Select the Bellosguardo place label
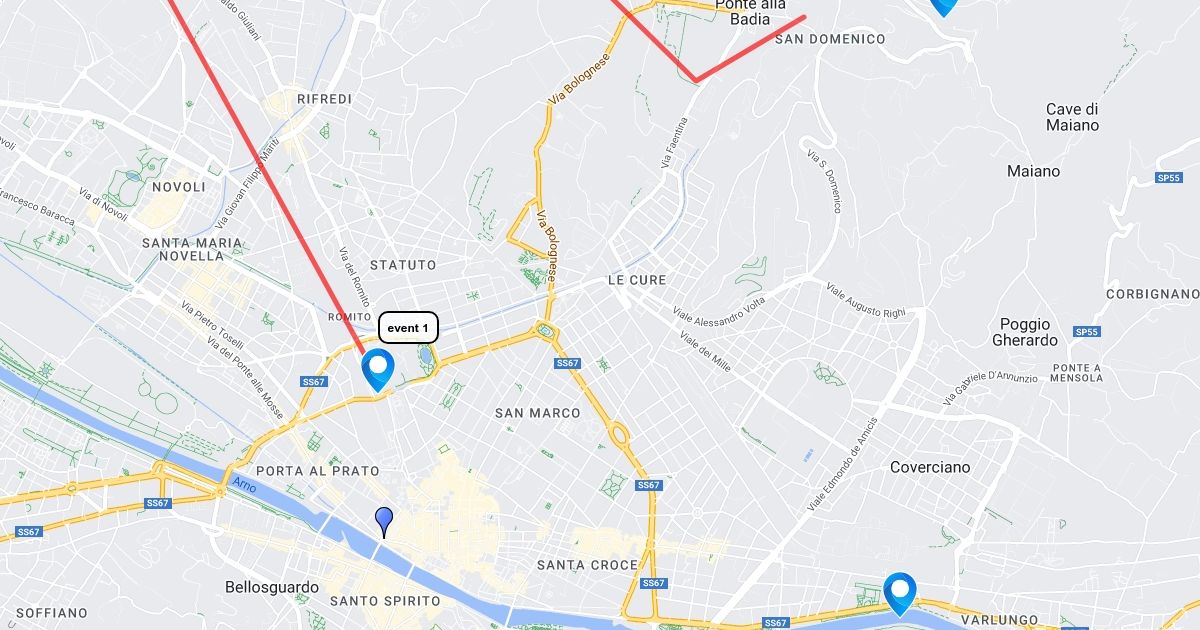 coord(272,587)
